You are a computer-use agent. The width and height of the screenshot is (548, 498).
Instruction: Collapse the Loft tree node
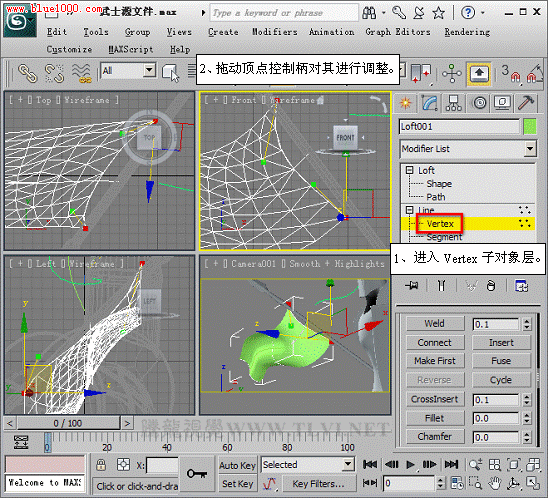410,170
